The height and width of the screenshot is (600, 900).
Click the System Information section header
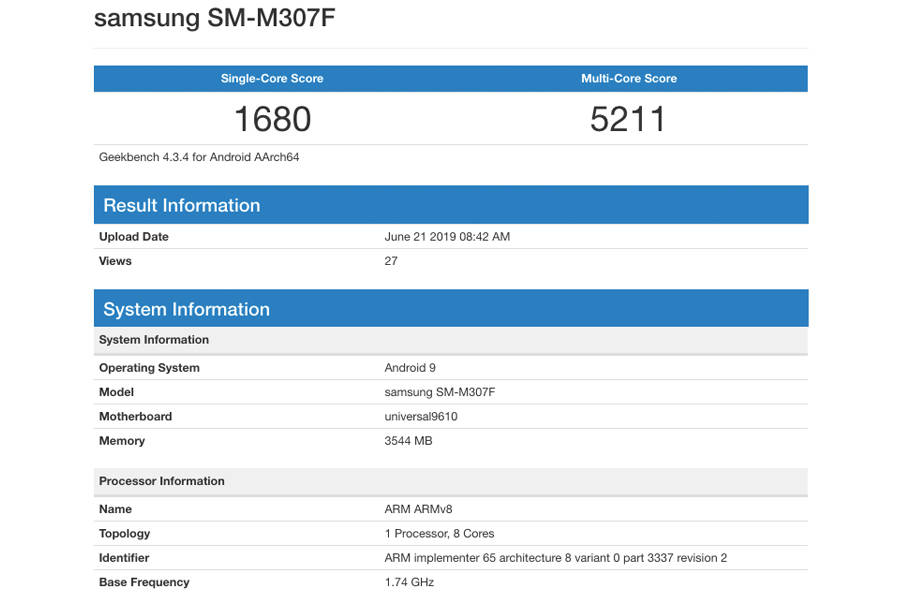[x=184, y=309]
